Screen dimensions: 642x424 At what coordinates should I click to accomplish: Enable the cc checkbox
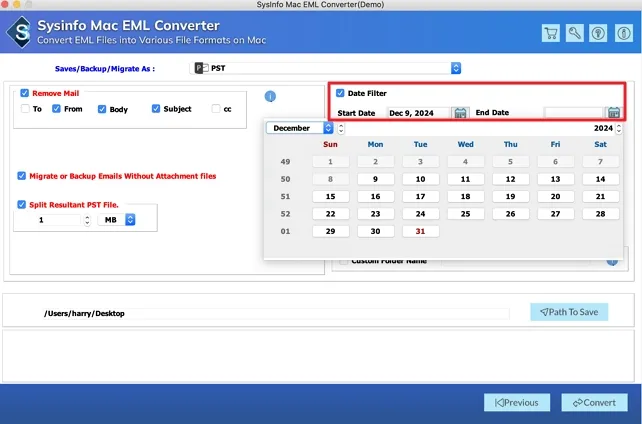pos(216,109)
